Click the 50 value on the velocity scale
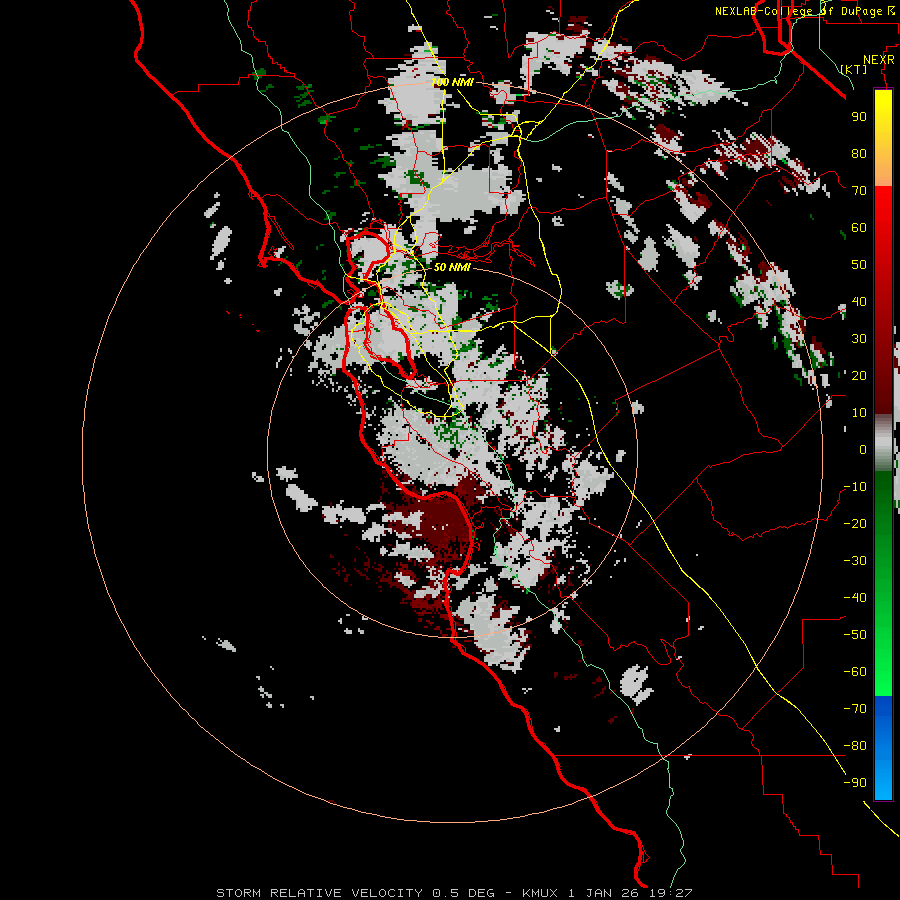 pyautogui.click(x=859, y=265)
